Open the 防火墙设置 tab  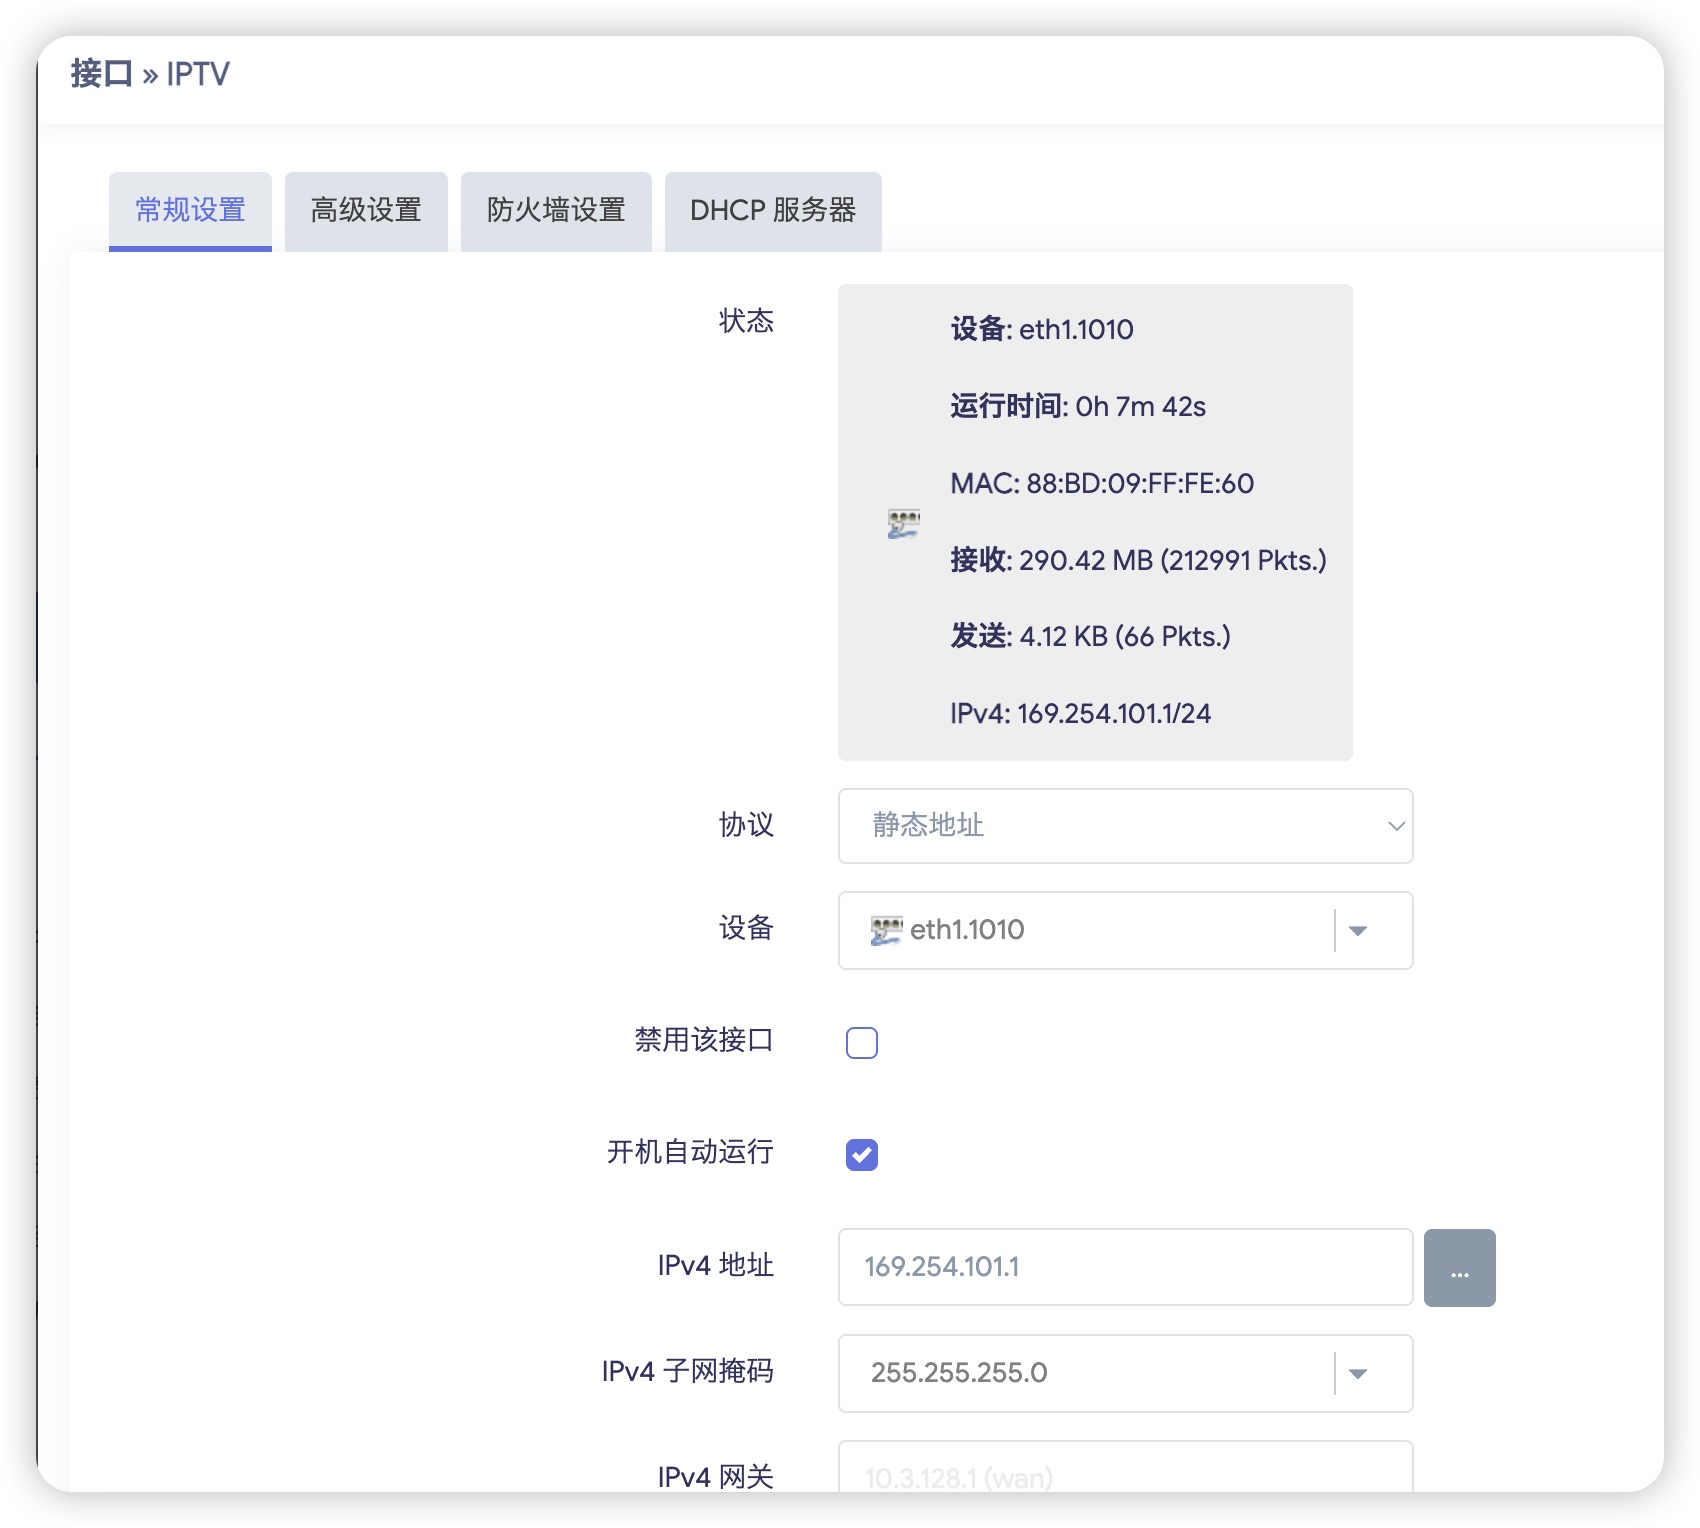(x=556, y=211)
